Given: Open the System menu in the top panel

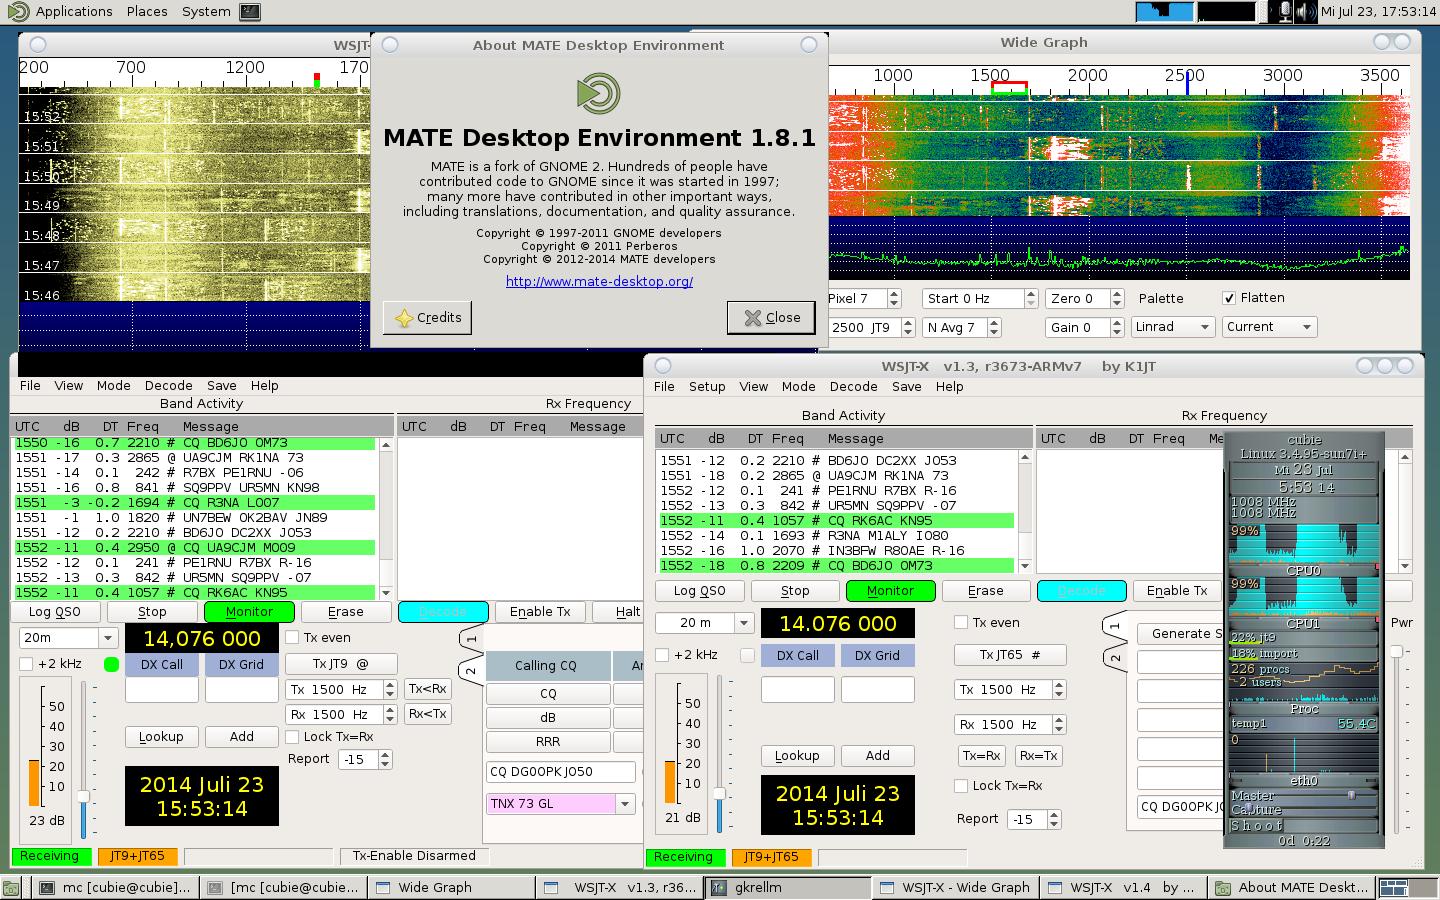Looking at the screenshot, I should tap(206, 12).
